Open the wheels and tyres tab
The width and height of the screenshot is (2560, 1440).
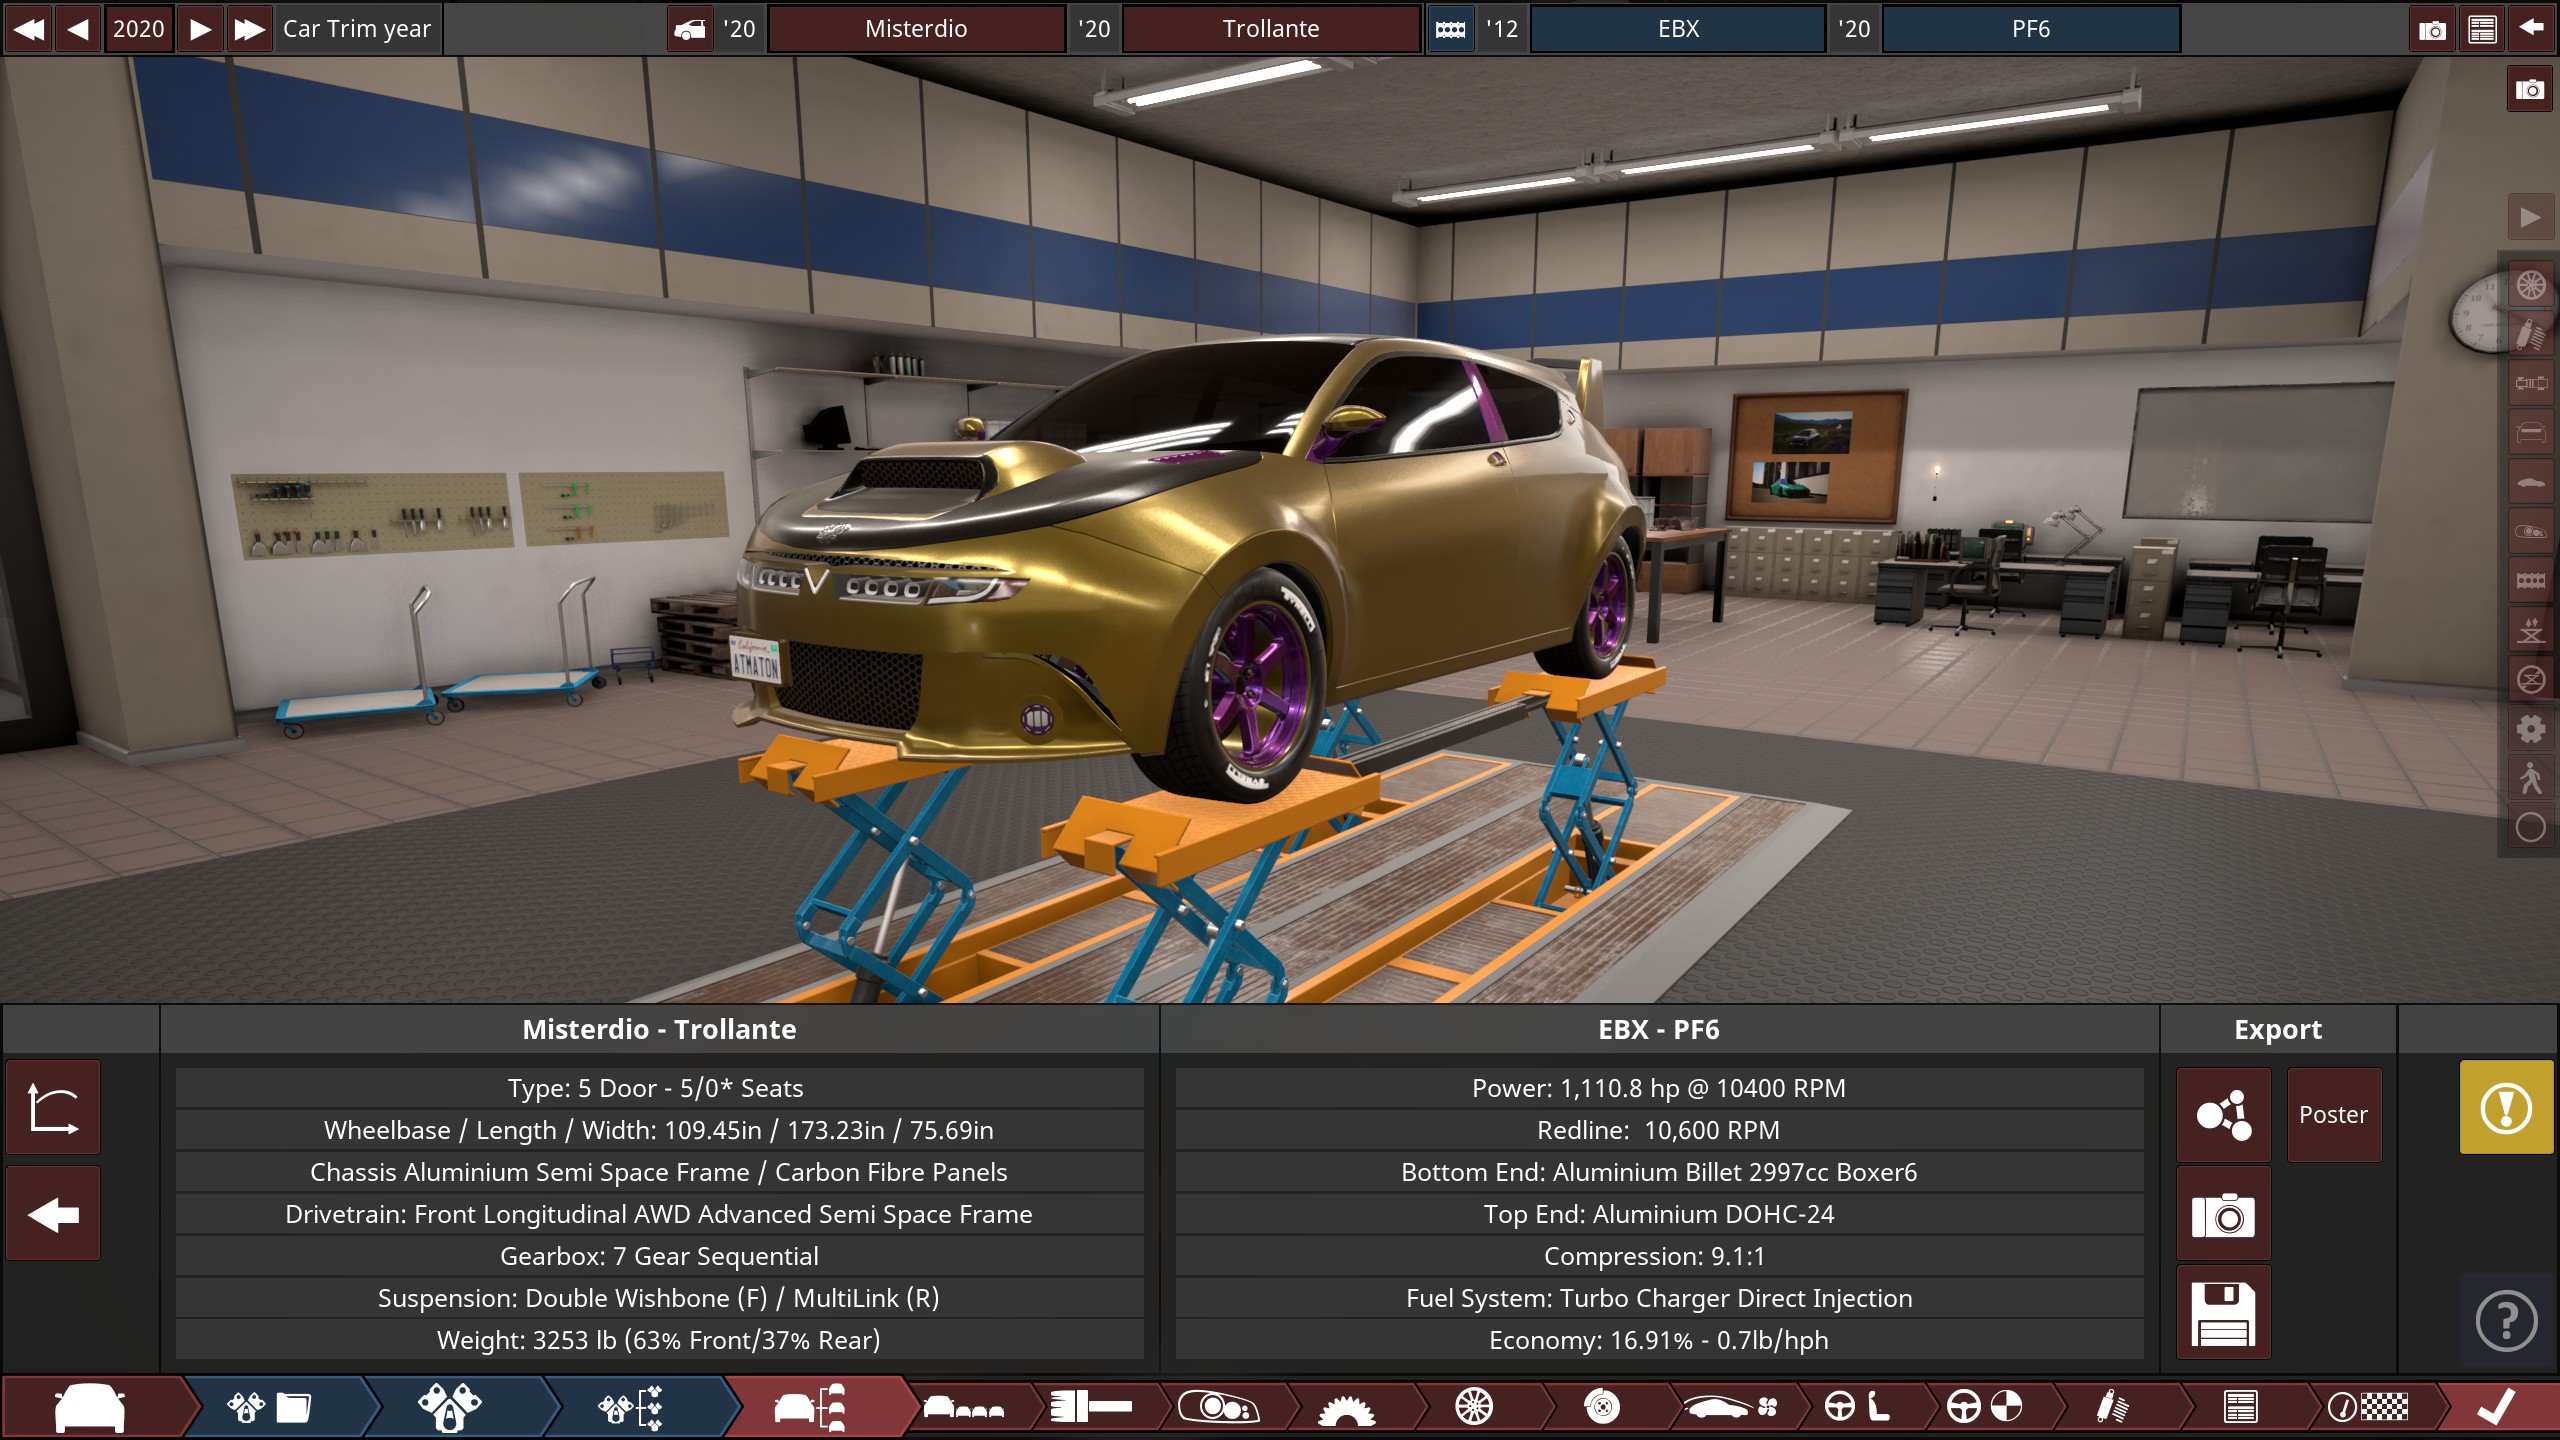1474,1408
